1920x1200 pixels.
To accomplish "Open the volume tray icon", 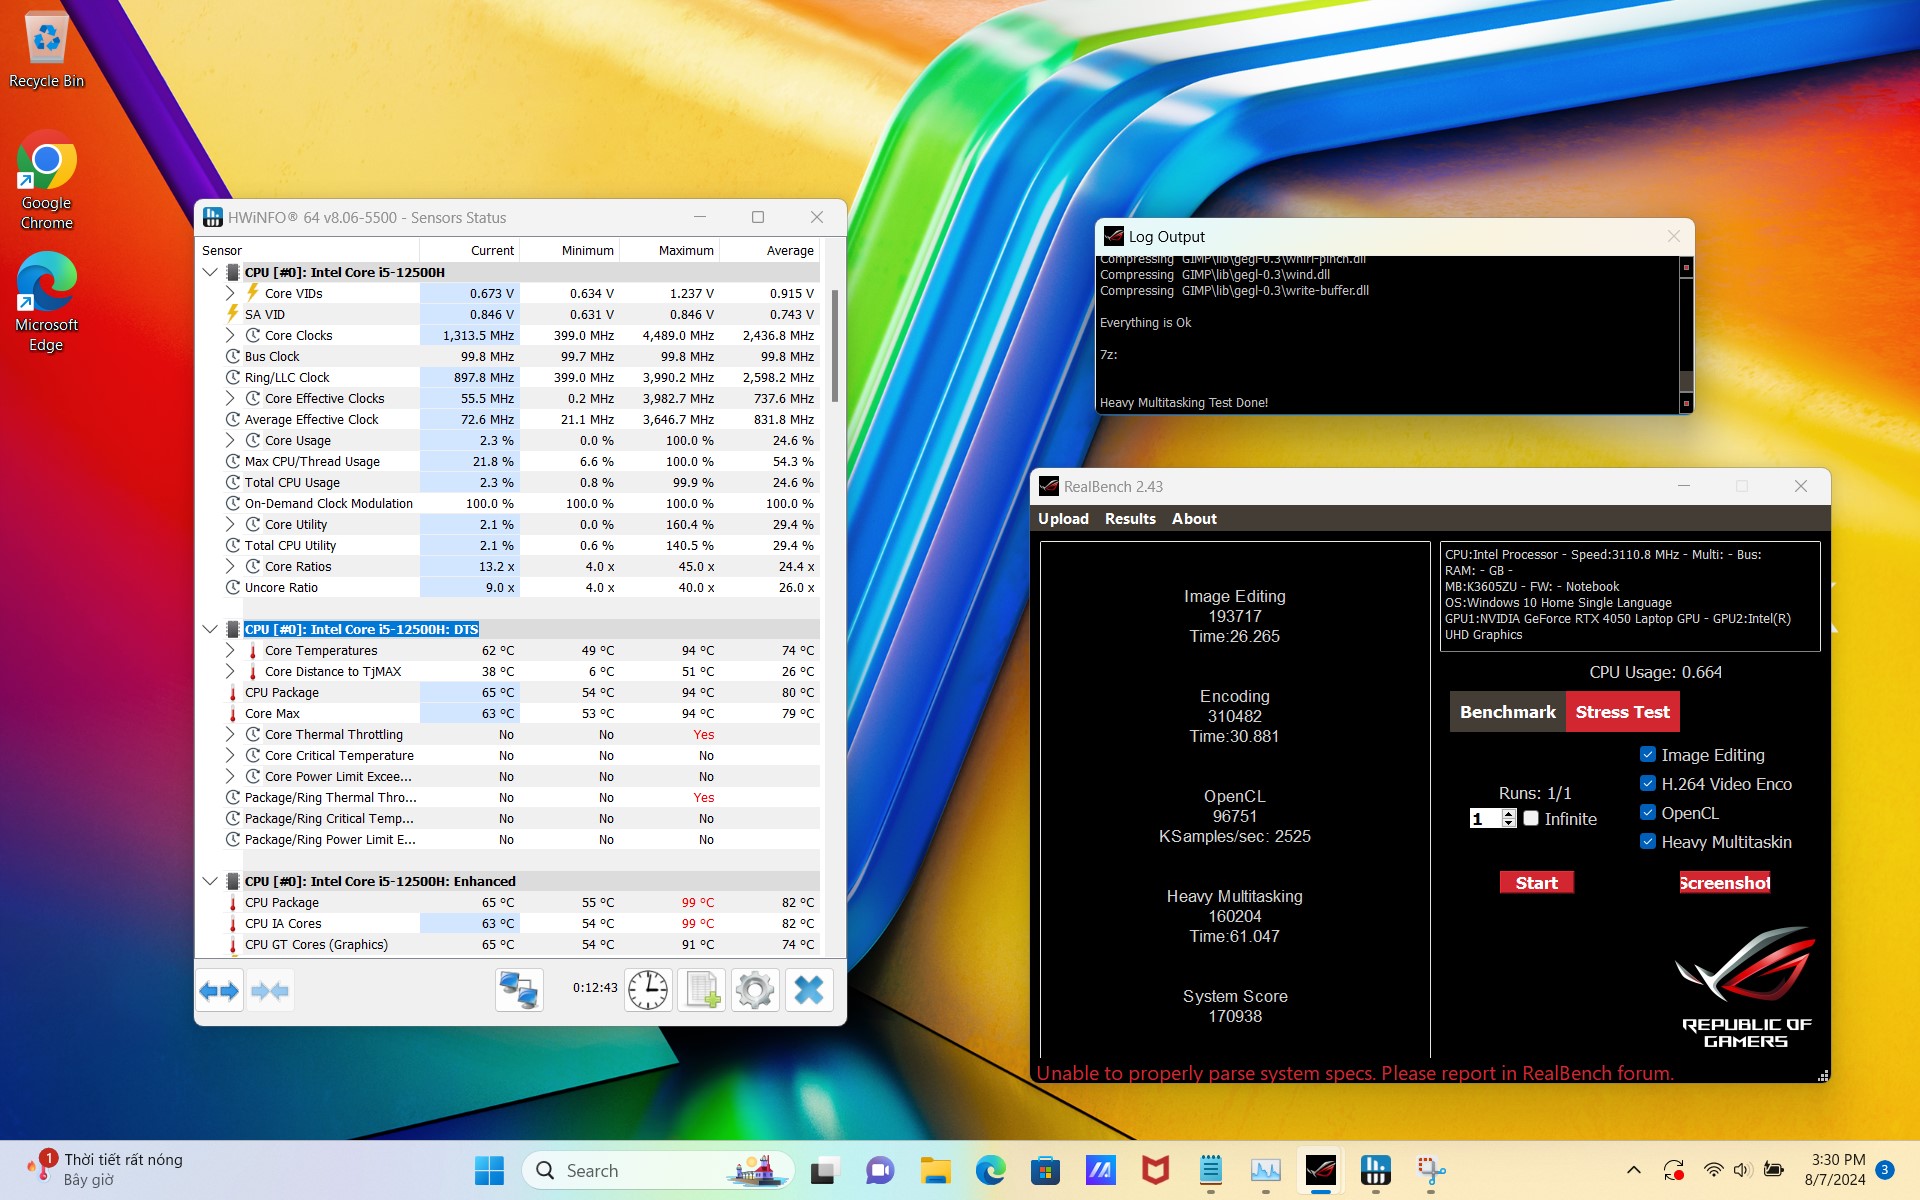I will pos(1743,1170).
